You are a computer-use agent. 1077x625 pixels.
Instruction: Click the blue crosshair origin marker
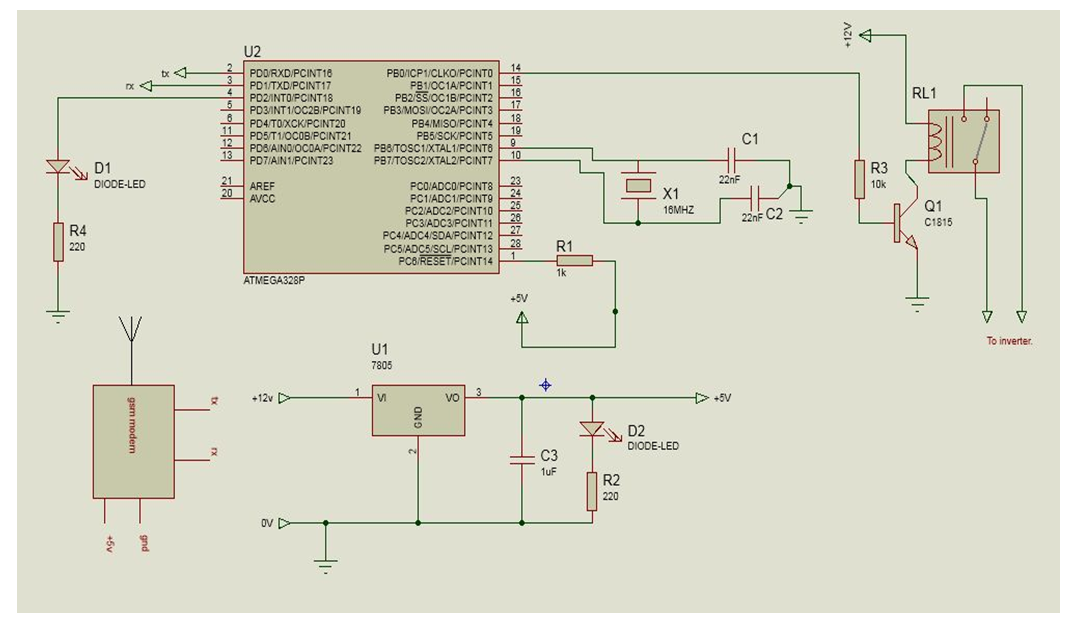click(545, 385)
